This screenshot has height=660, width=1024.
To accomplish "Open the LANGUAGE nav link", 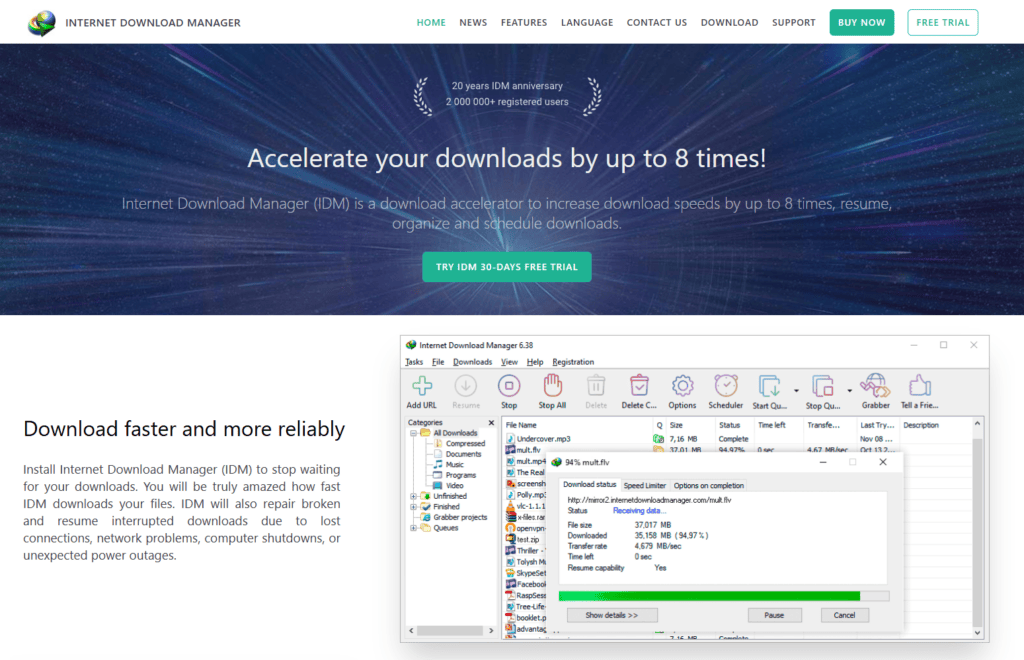I will tap(587, 22).
